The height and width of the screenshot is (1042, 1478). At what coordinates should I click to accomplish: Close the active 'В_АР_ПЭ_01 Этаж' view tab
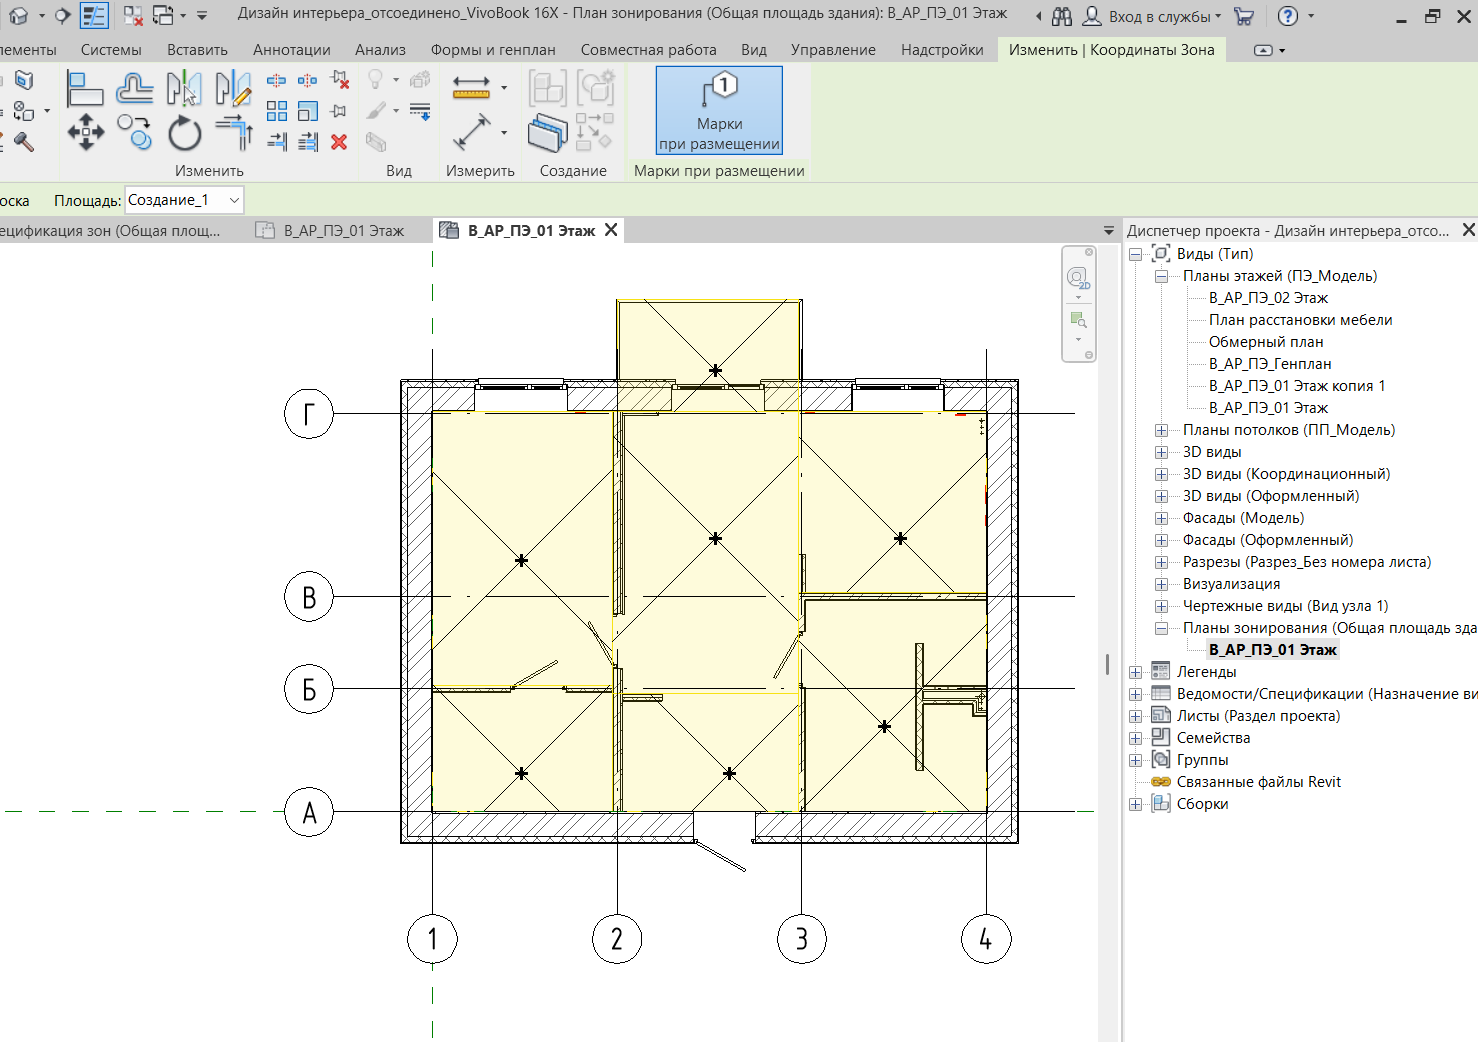point(611,230)
